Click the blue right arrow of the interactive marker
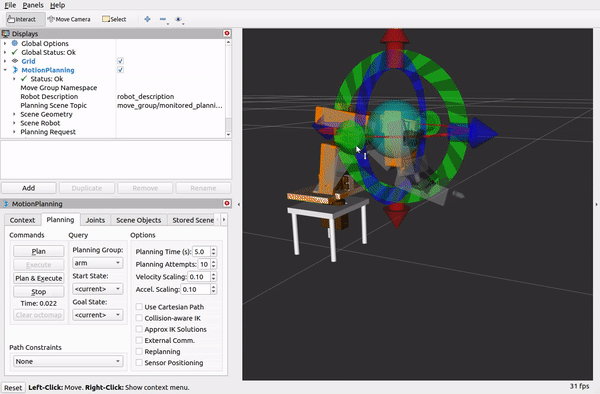The width and height of the screenshot is (600, 394). 483,134
